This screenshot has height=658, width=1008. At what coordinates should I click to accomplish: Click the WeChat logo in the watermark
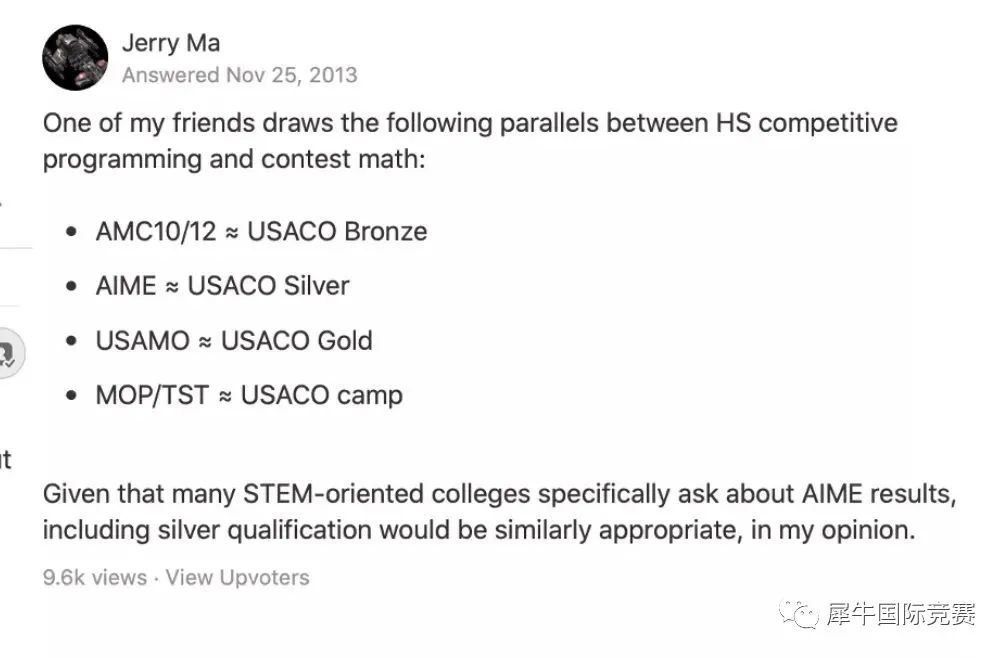[x=798, y=614]
